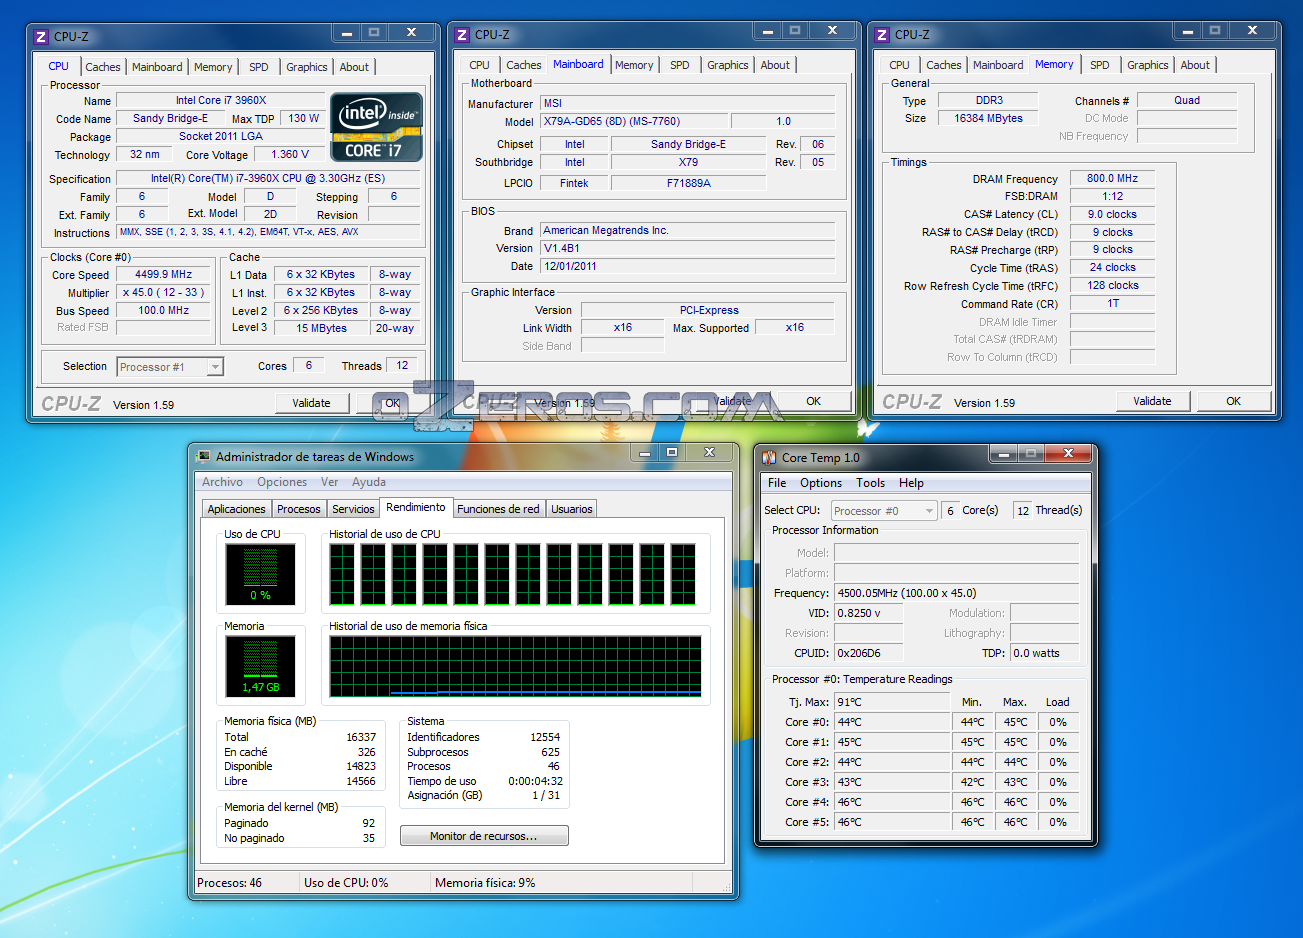The width and height of the screenshot is (1303, 938).
Task: Click Task Manager title bar icon
Action: tap(204, 457)
